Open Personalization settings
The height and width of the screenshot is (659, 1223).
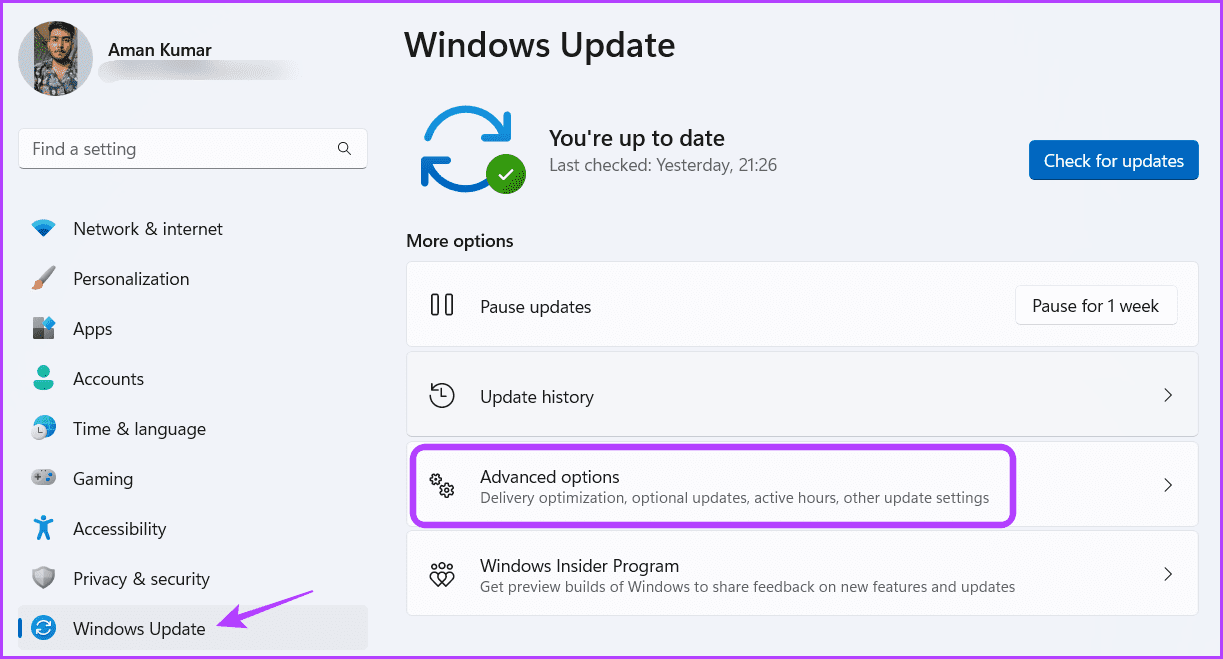193,279
